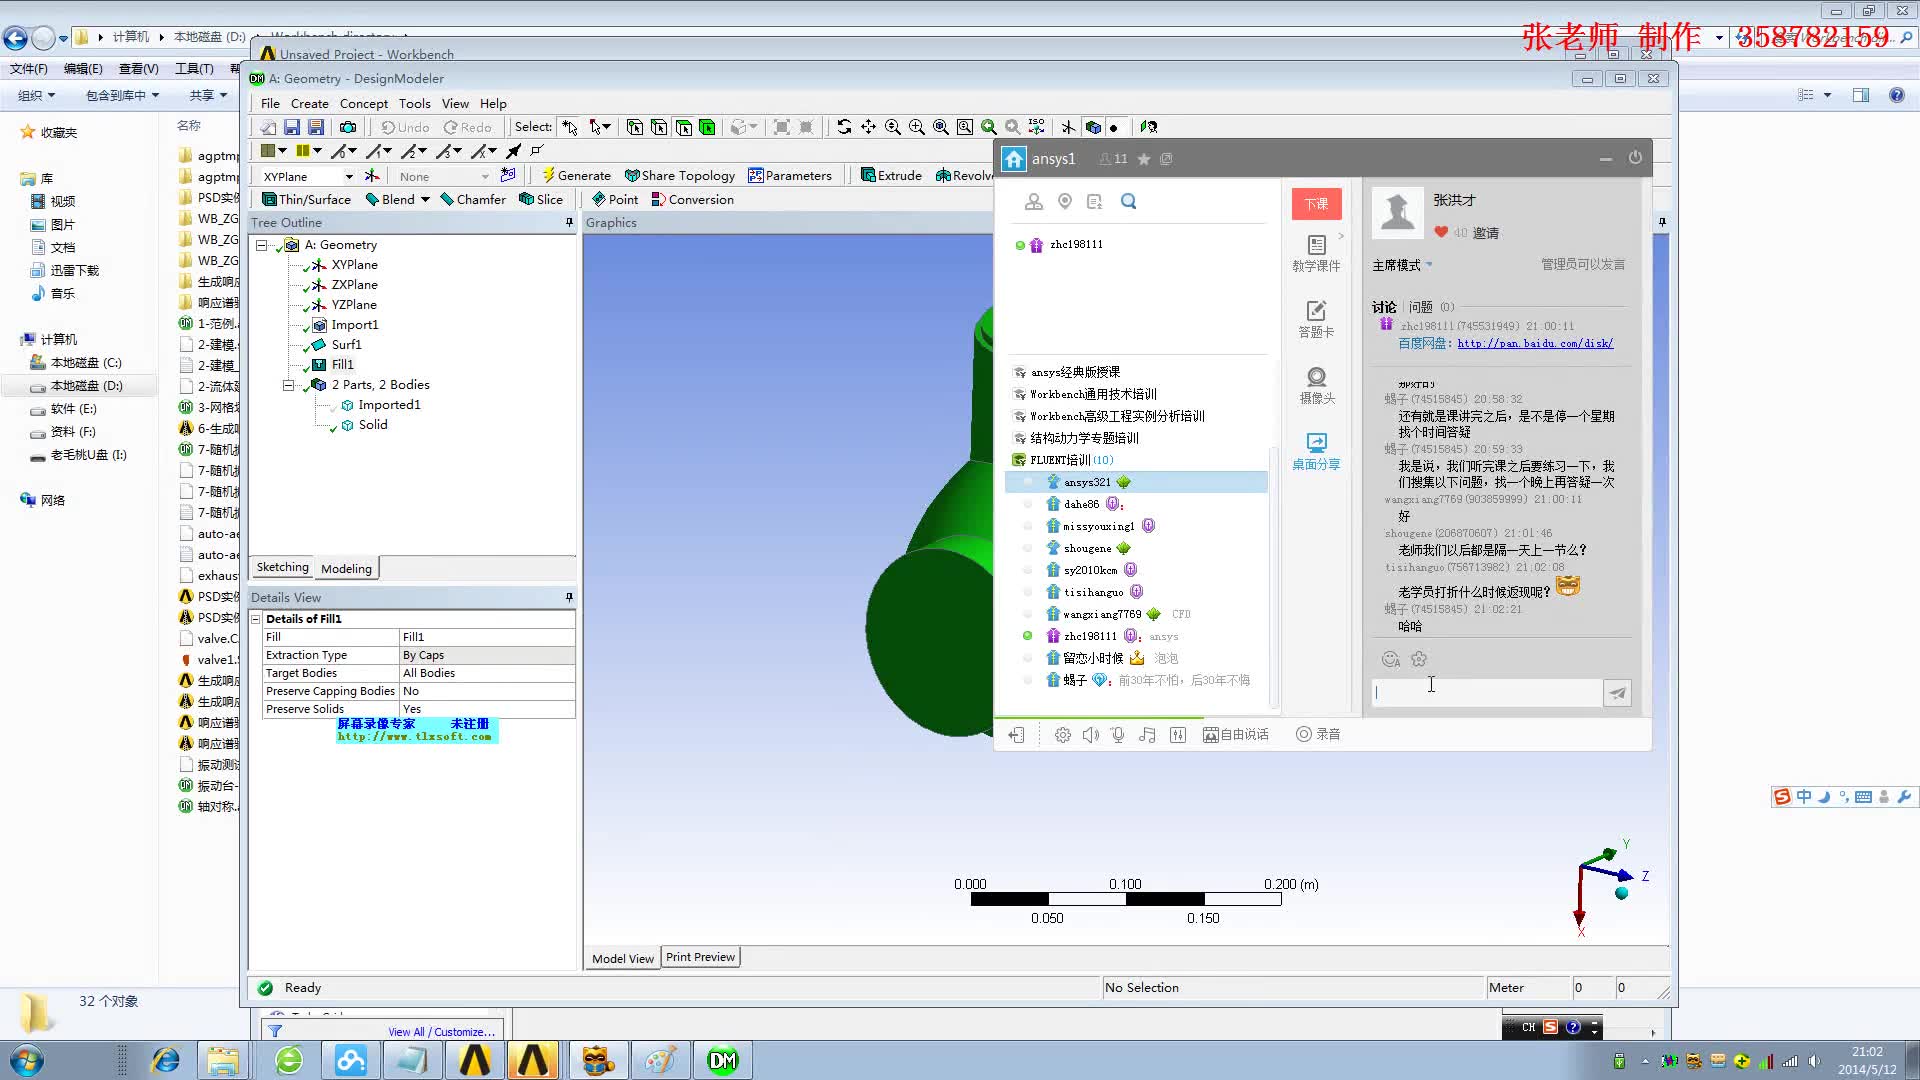Screen dimensions: 1920x1080
Task: Select the Slice tool
Action: point(541,199)
